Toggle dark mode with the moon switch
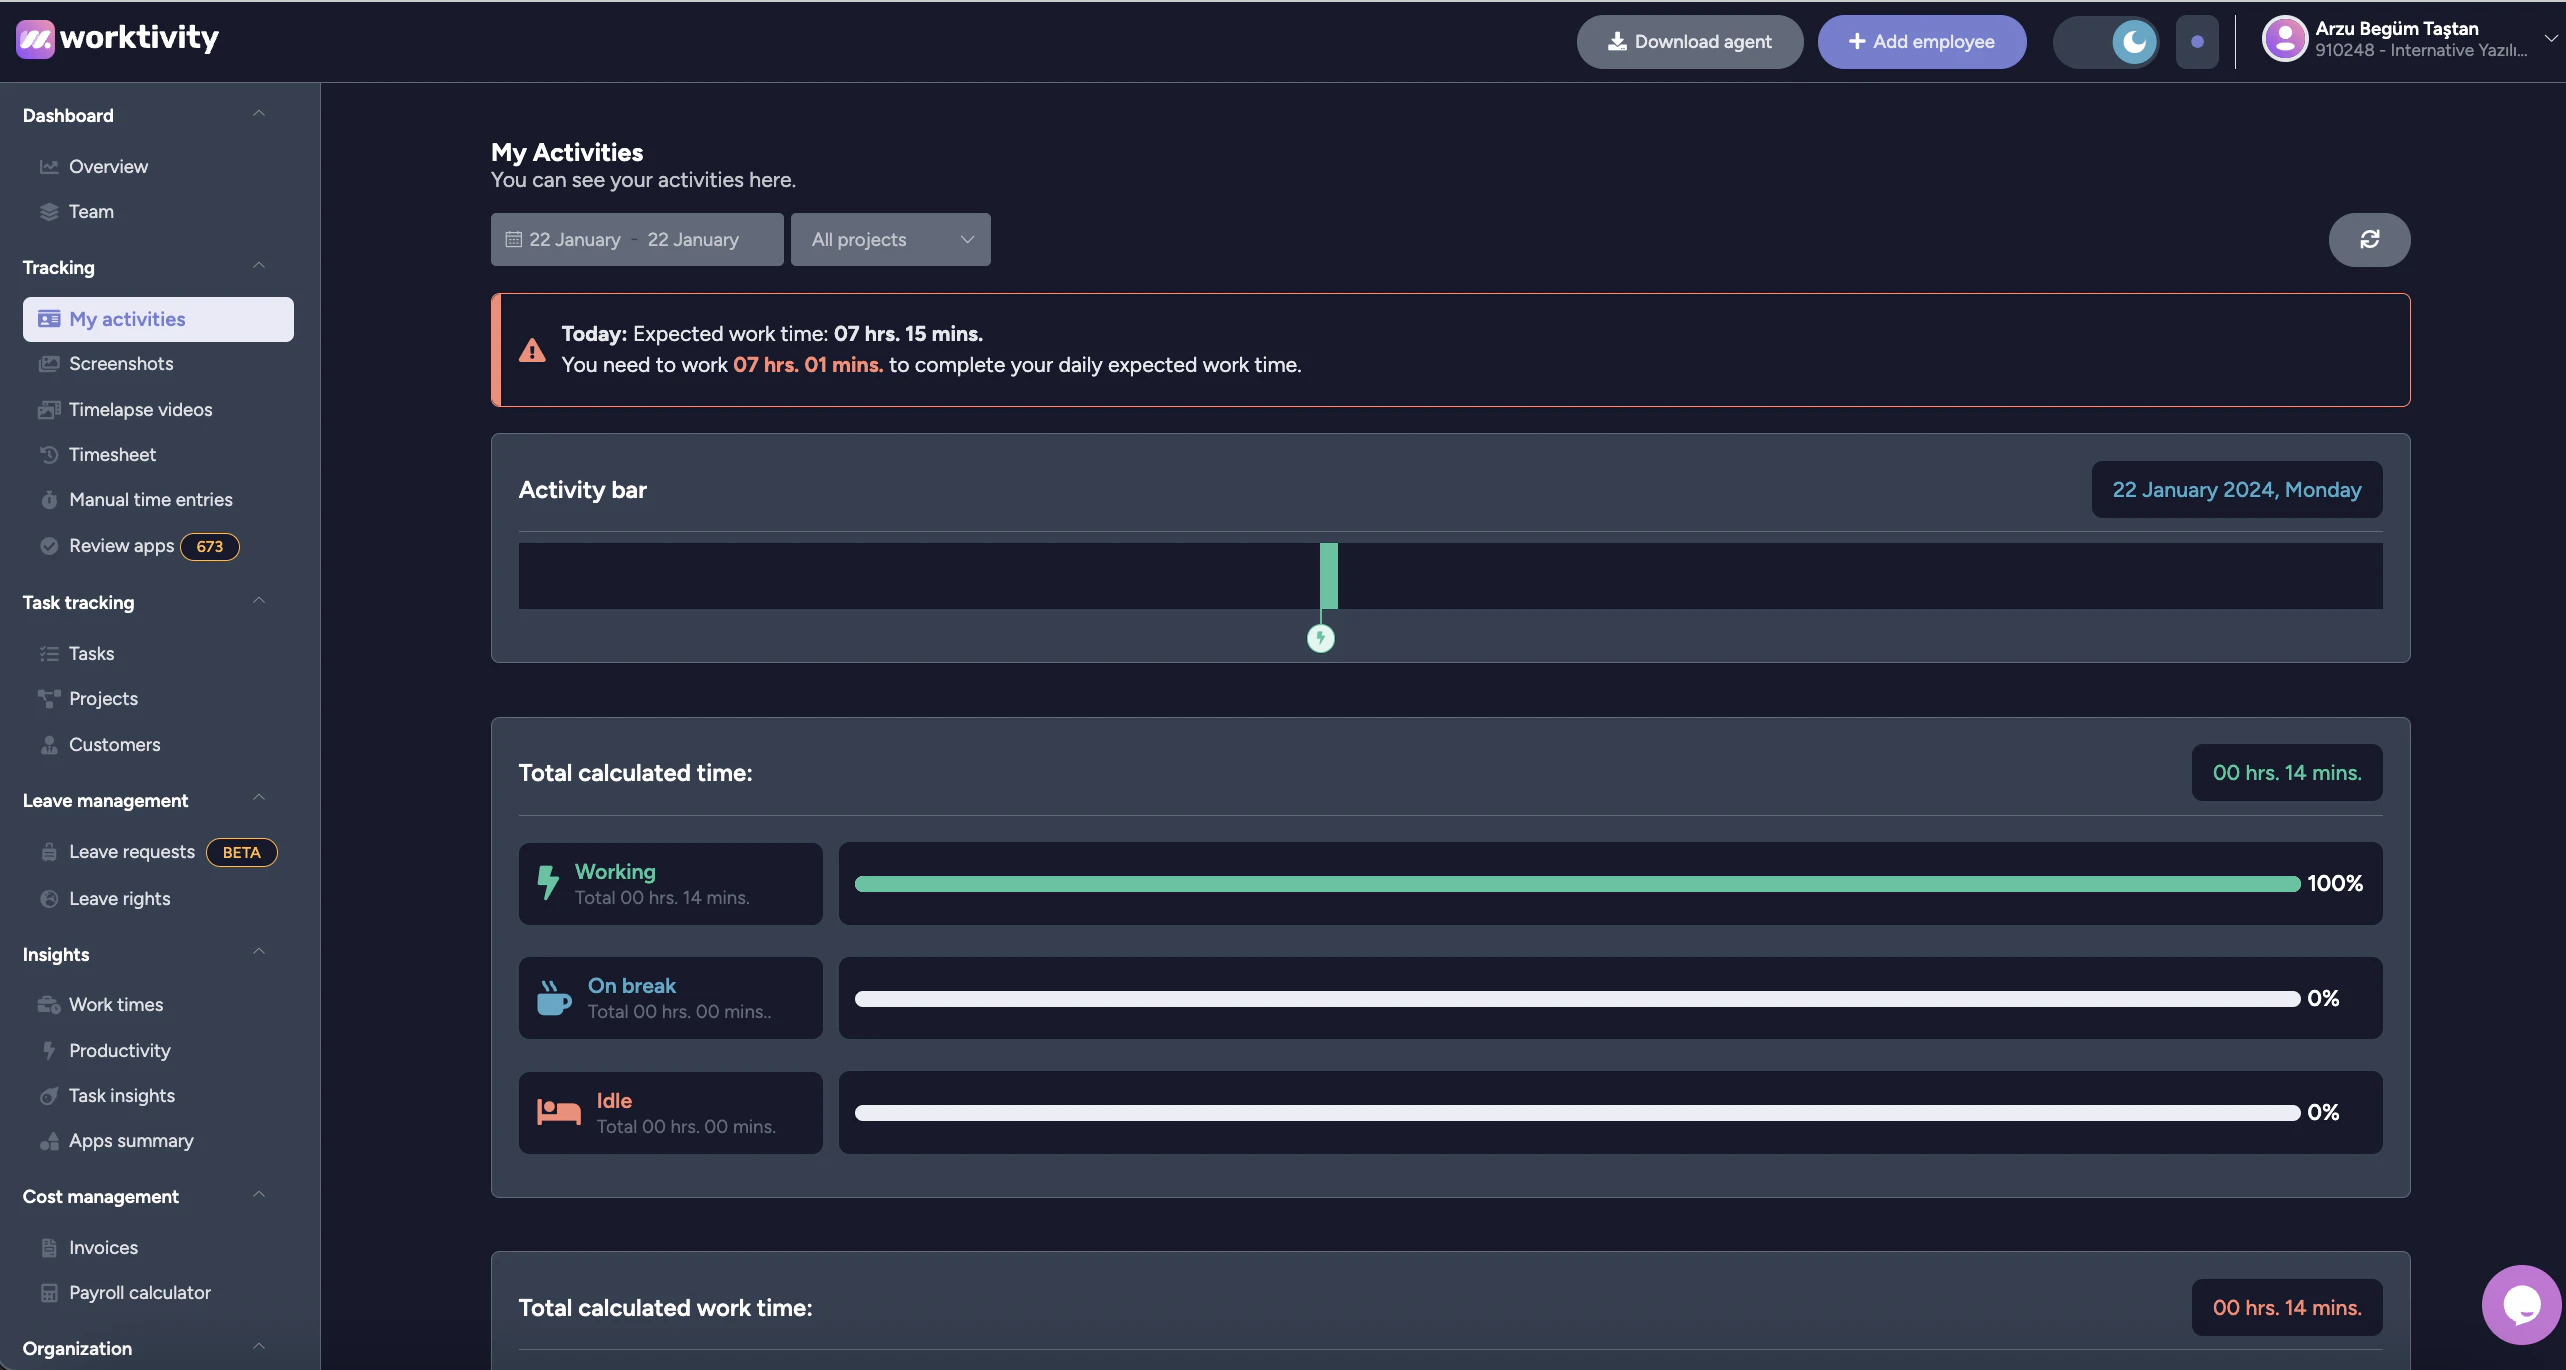 [x=2133, y=41]
